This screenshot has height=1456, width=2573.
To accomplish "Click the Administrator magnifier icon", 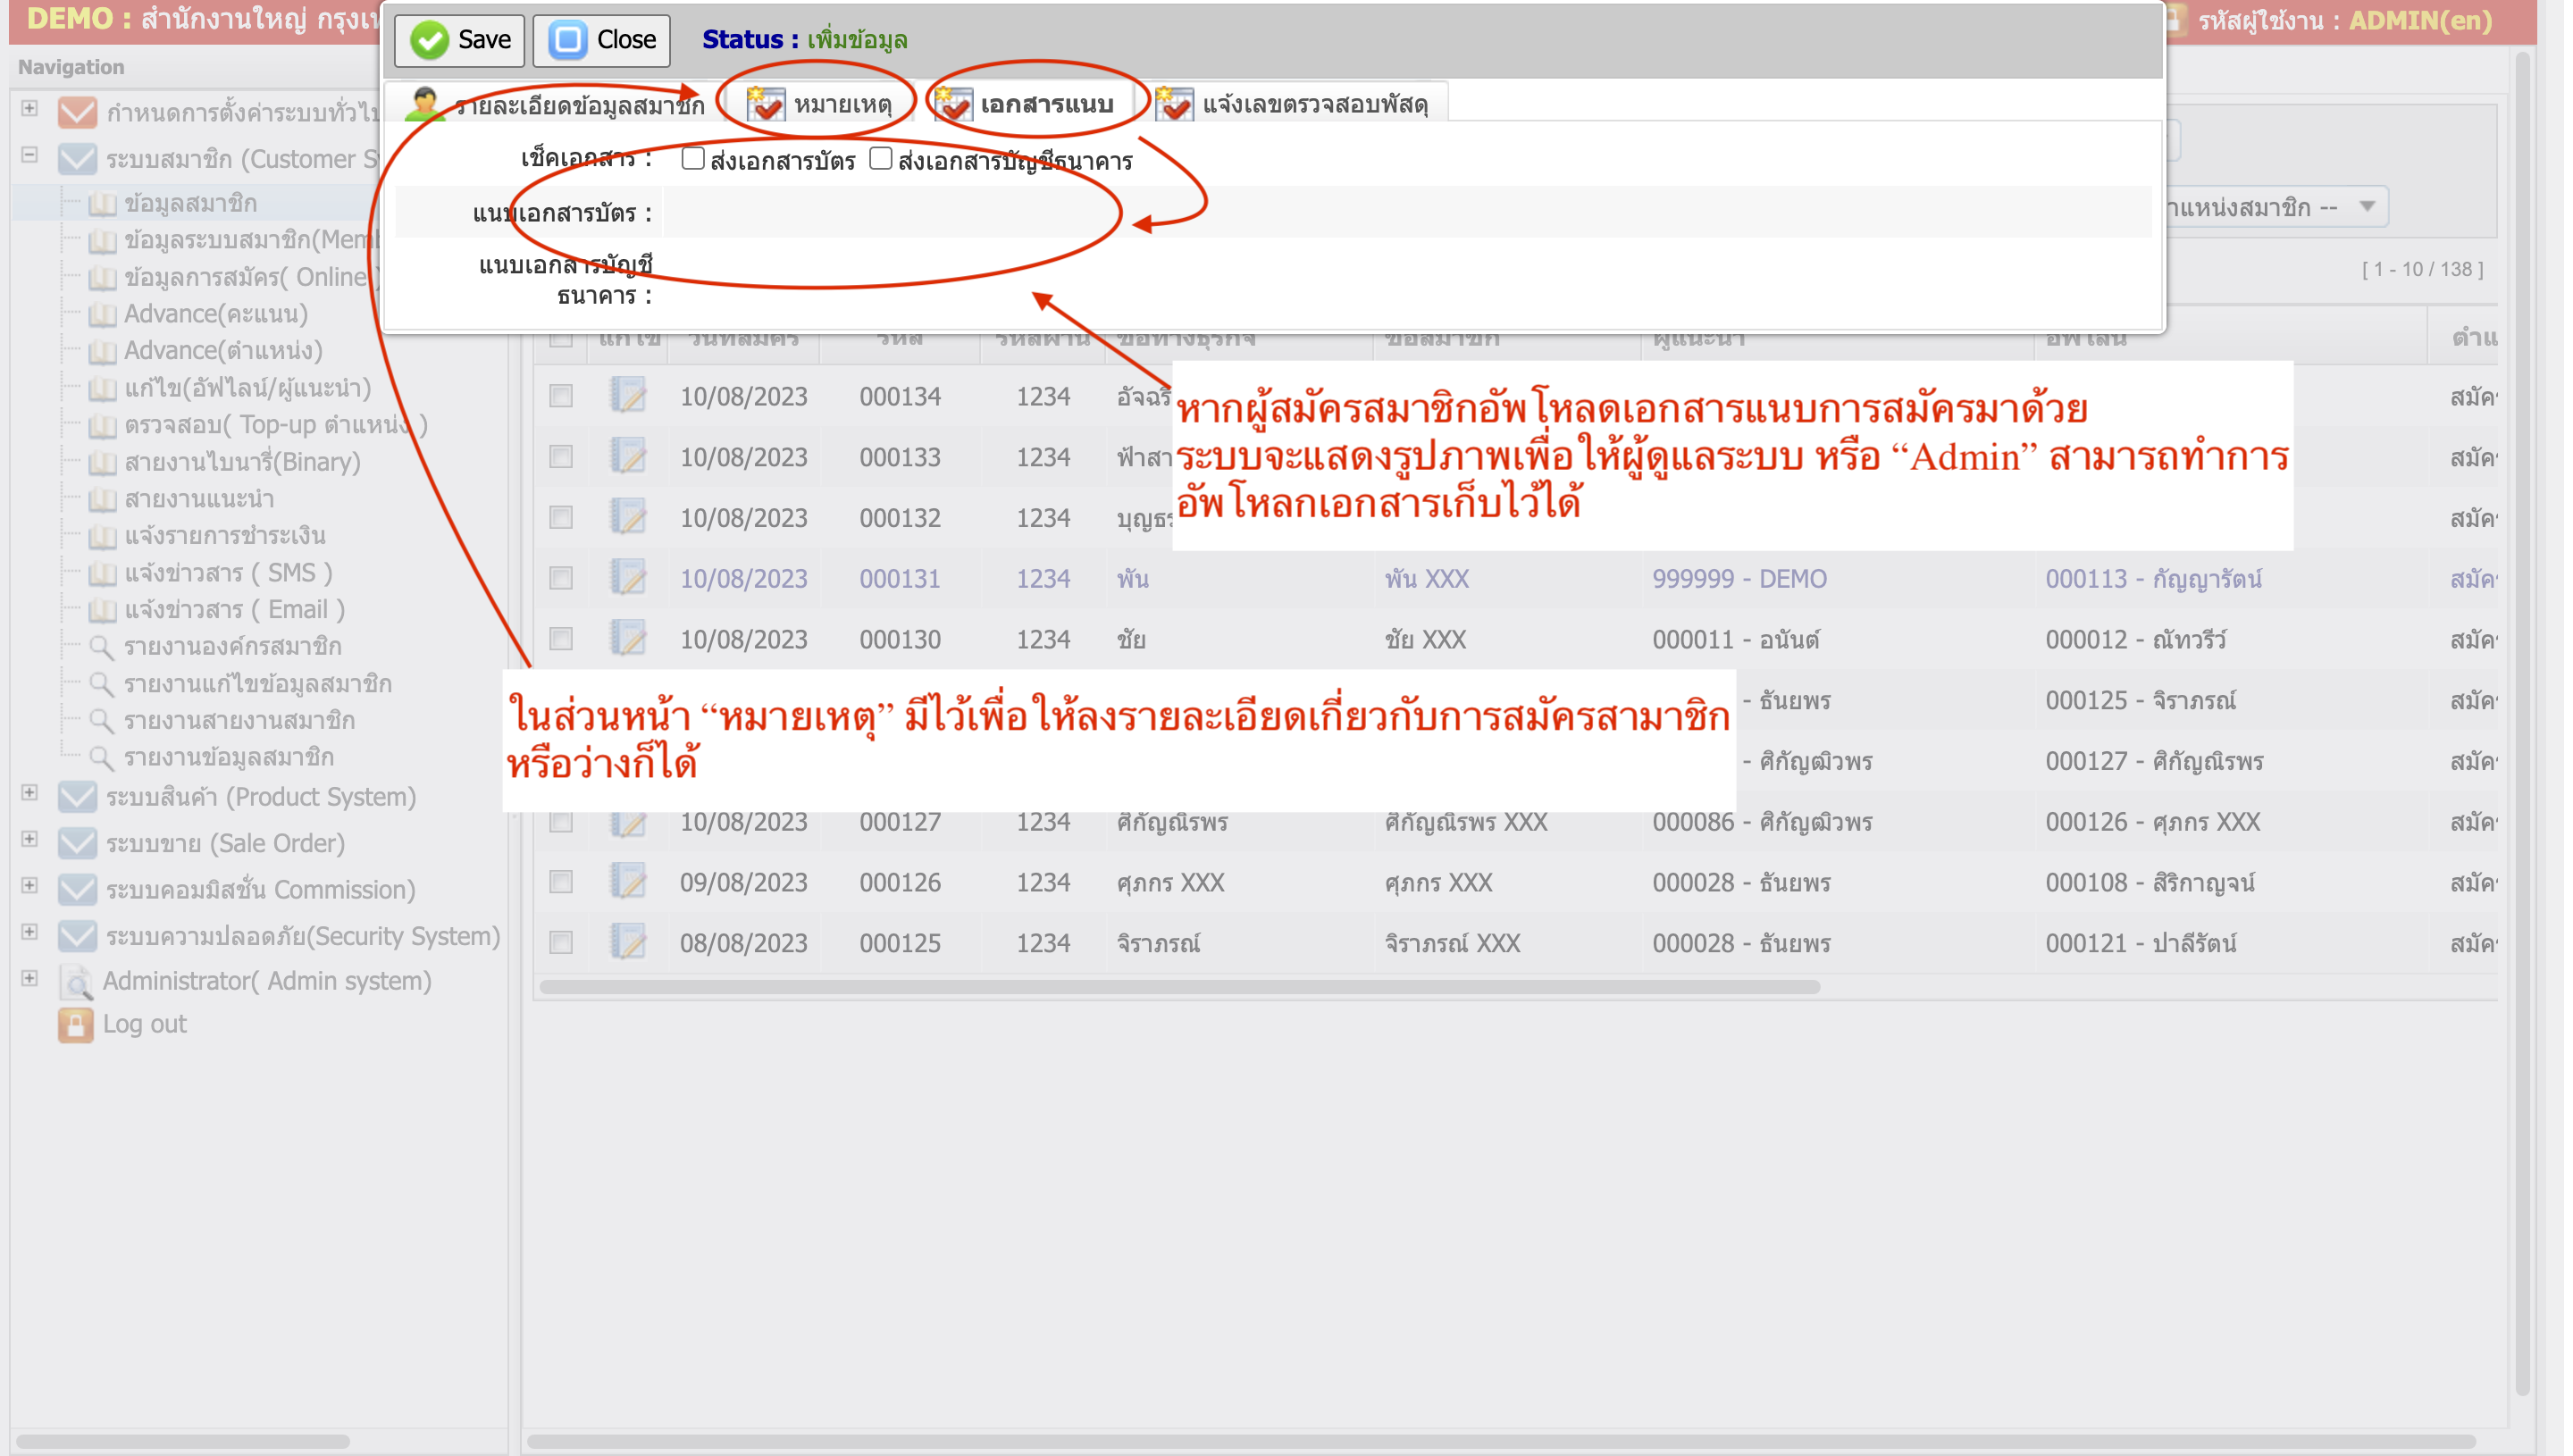I will tap(75, 982).
